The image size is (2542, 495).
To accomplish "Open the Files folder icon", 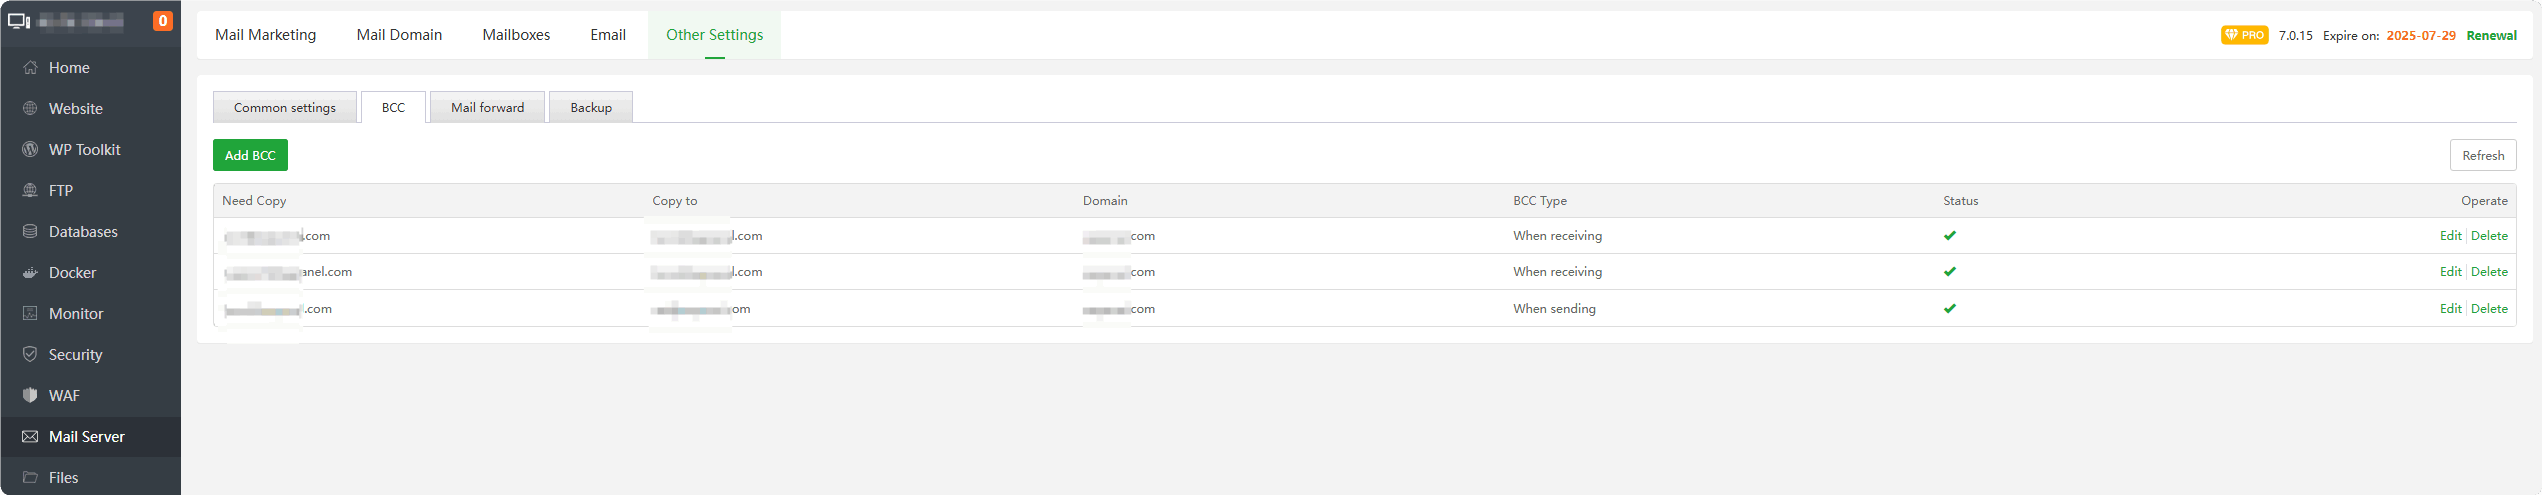I will (x=30, y=478).
